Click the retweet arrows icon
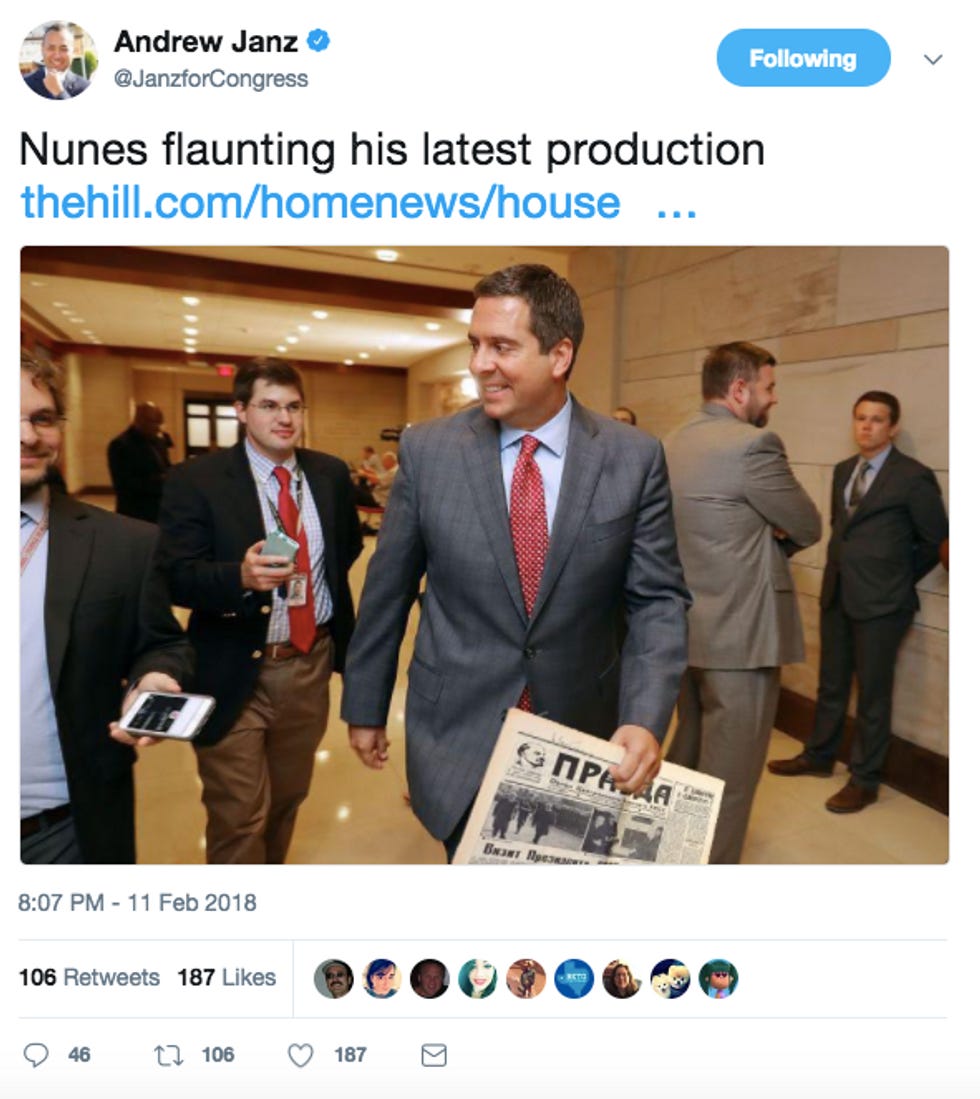Viewport: 980px width, 1099px height. (168, 1055)
